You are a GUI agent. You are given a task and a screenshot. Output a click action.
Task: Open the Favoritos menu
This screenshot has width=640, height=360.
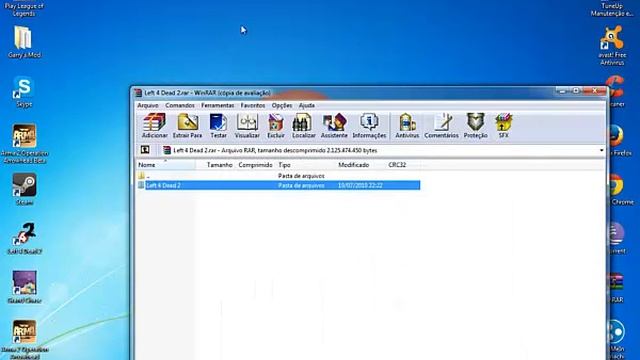tap(253, 105)
